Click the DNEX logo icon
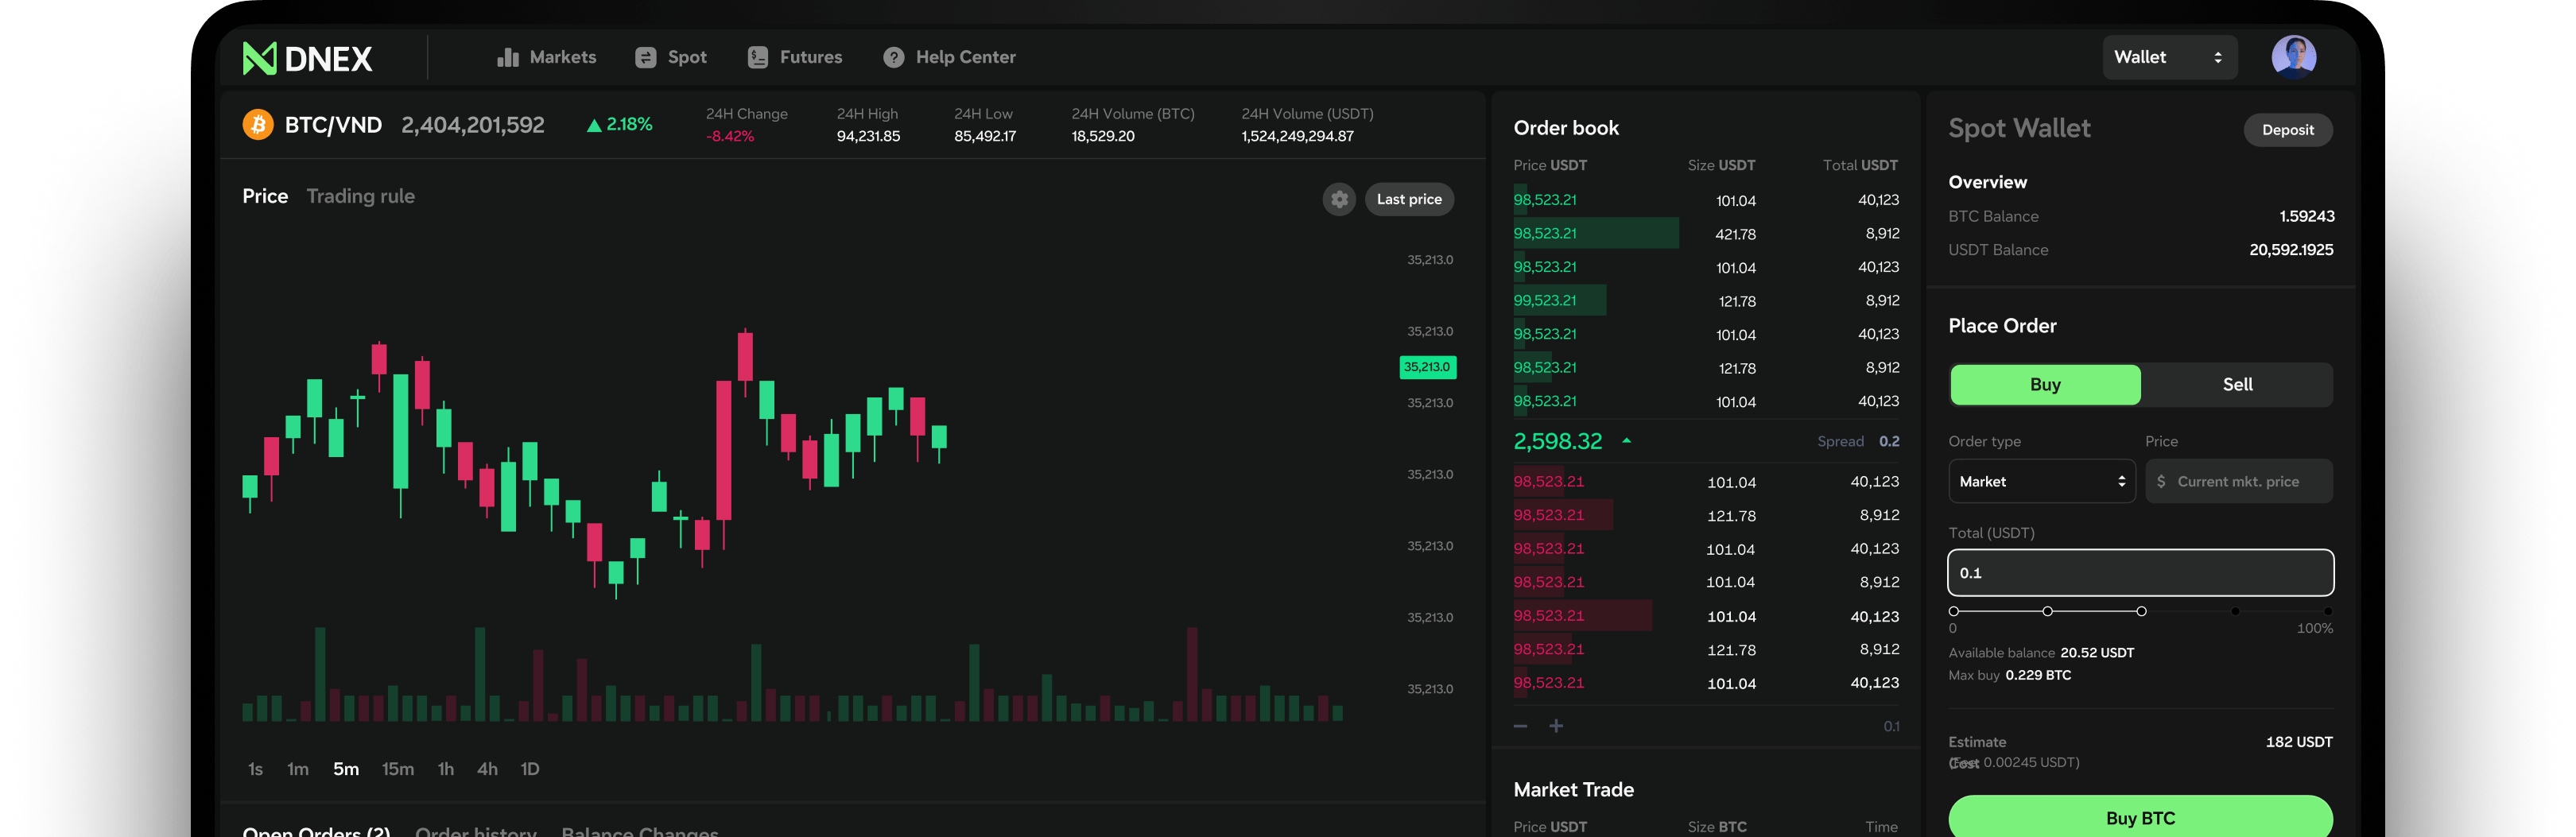 (x=259, y=58)
